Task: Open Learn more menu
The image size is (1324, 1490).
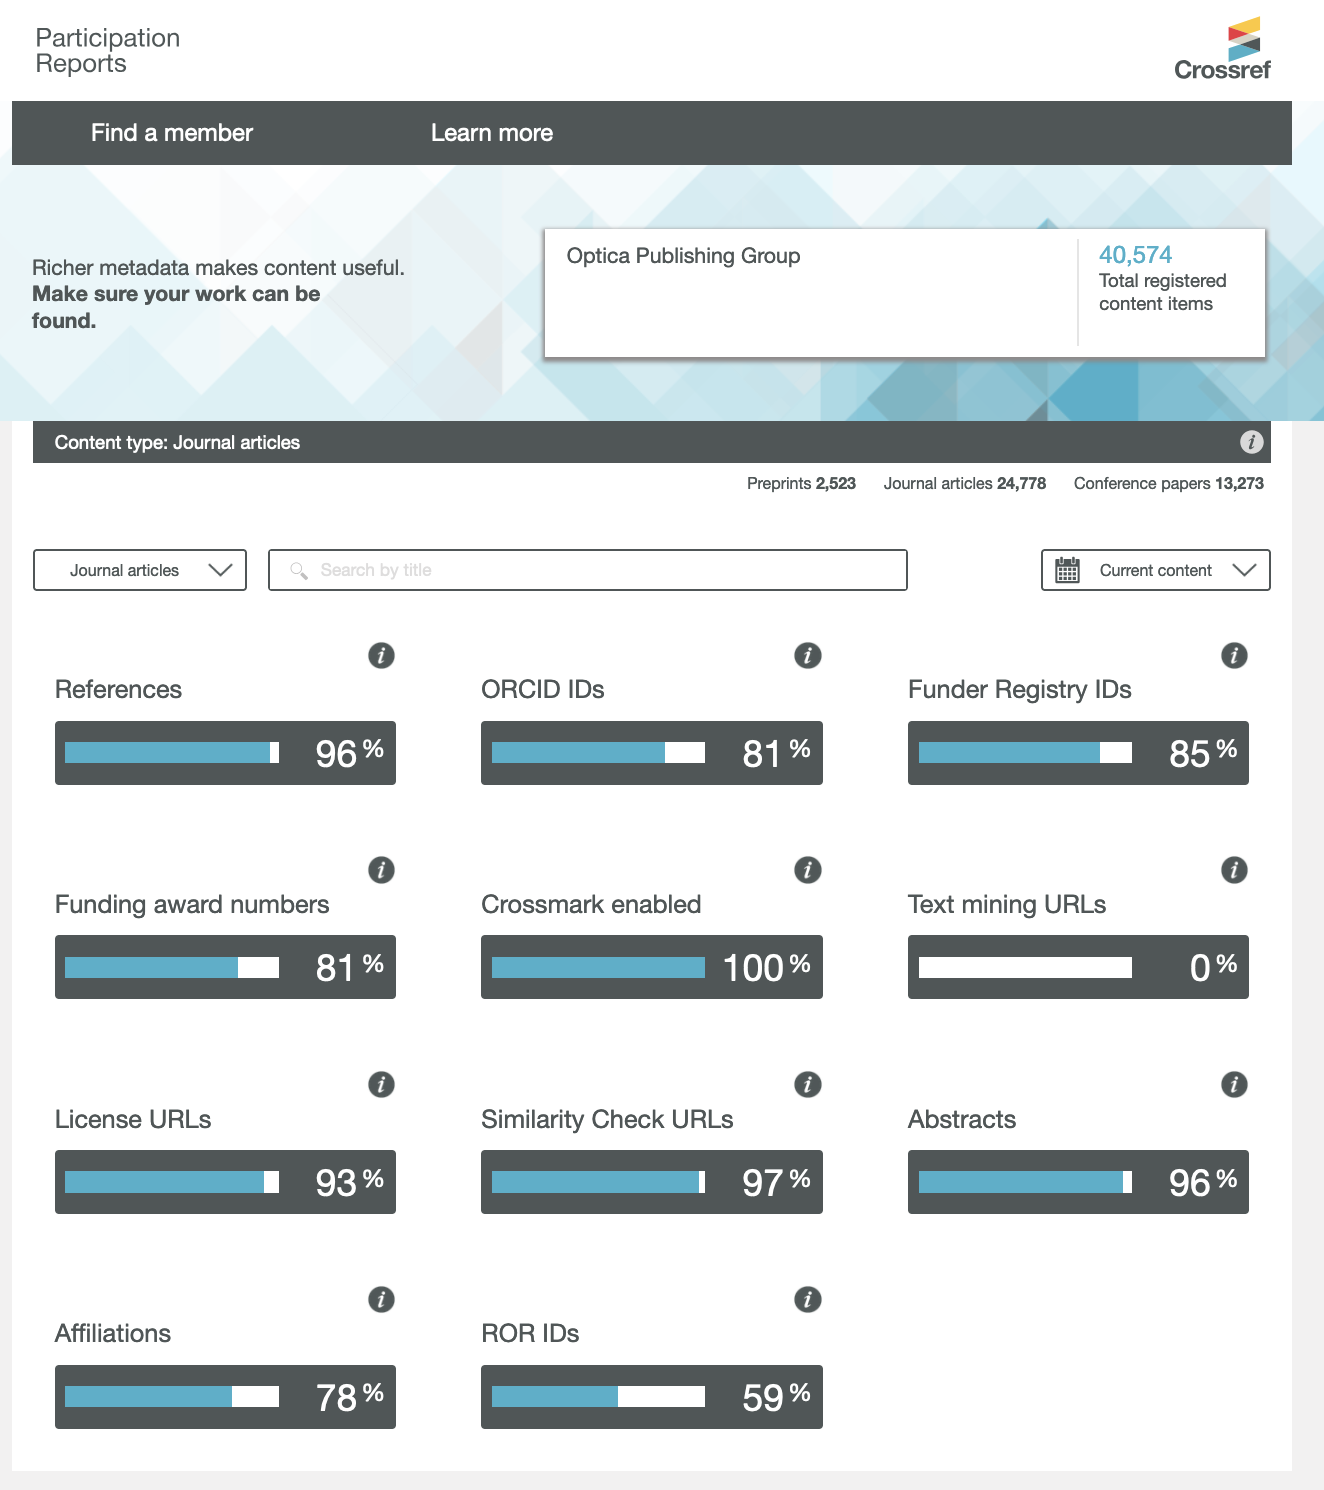Action: 492,133
